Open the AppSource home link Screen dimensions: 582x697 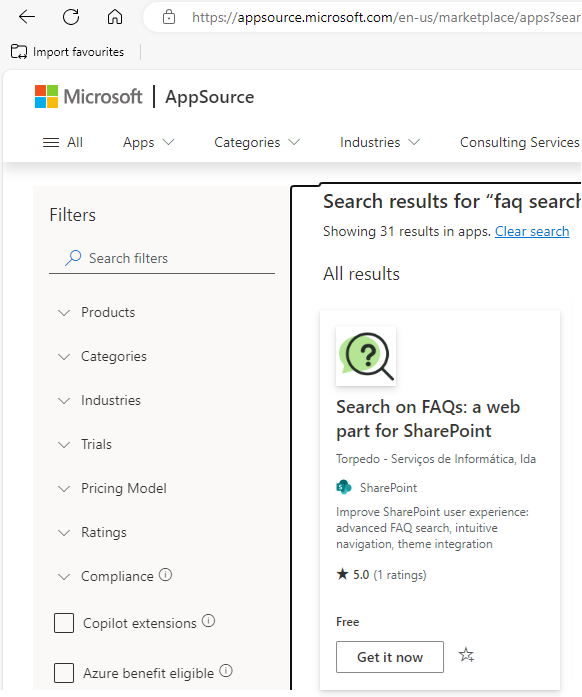click(x=209, y=97)
